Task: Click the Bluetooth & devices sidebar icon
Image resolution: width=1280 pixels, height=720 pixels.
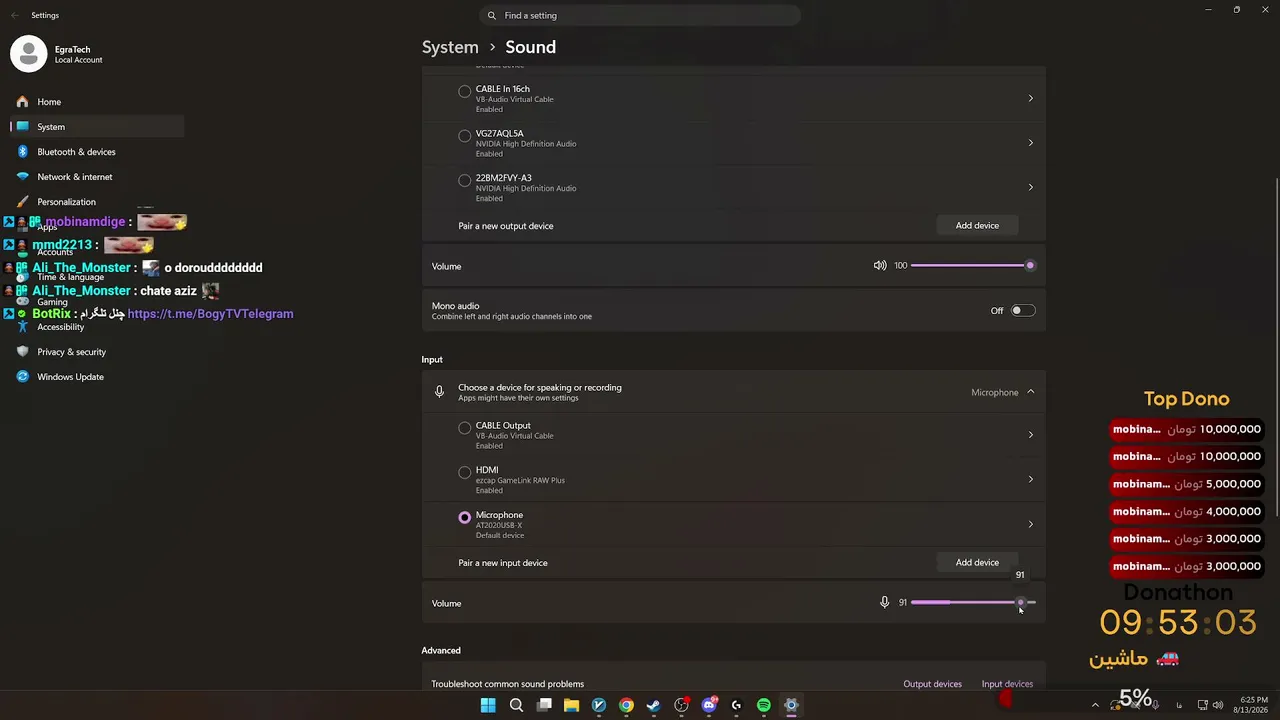Action: pos(23,152)
